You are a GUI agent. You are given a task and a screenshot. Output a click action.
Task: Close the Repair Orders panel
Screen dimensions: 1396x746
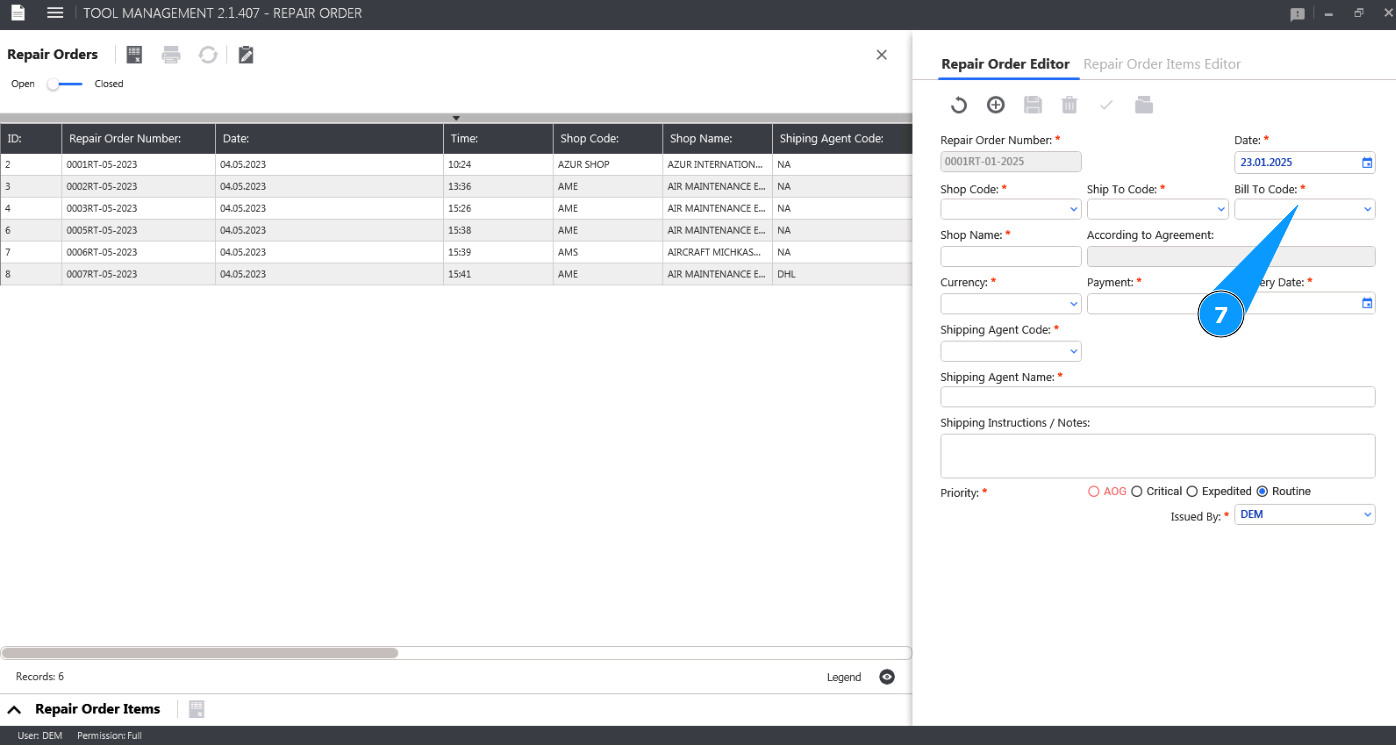881,55
